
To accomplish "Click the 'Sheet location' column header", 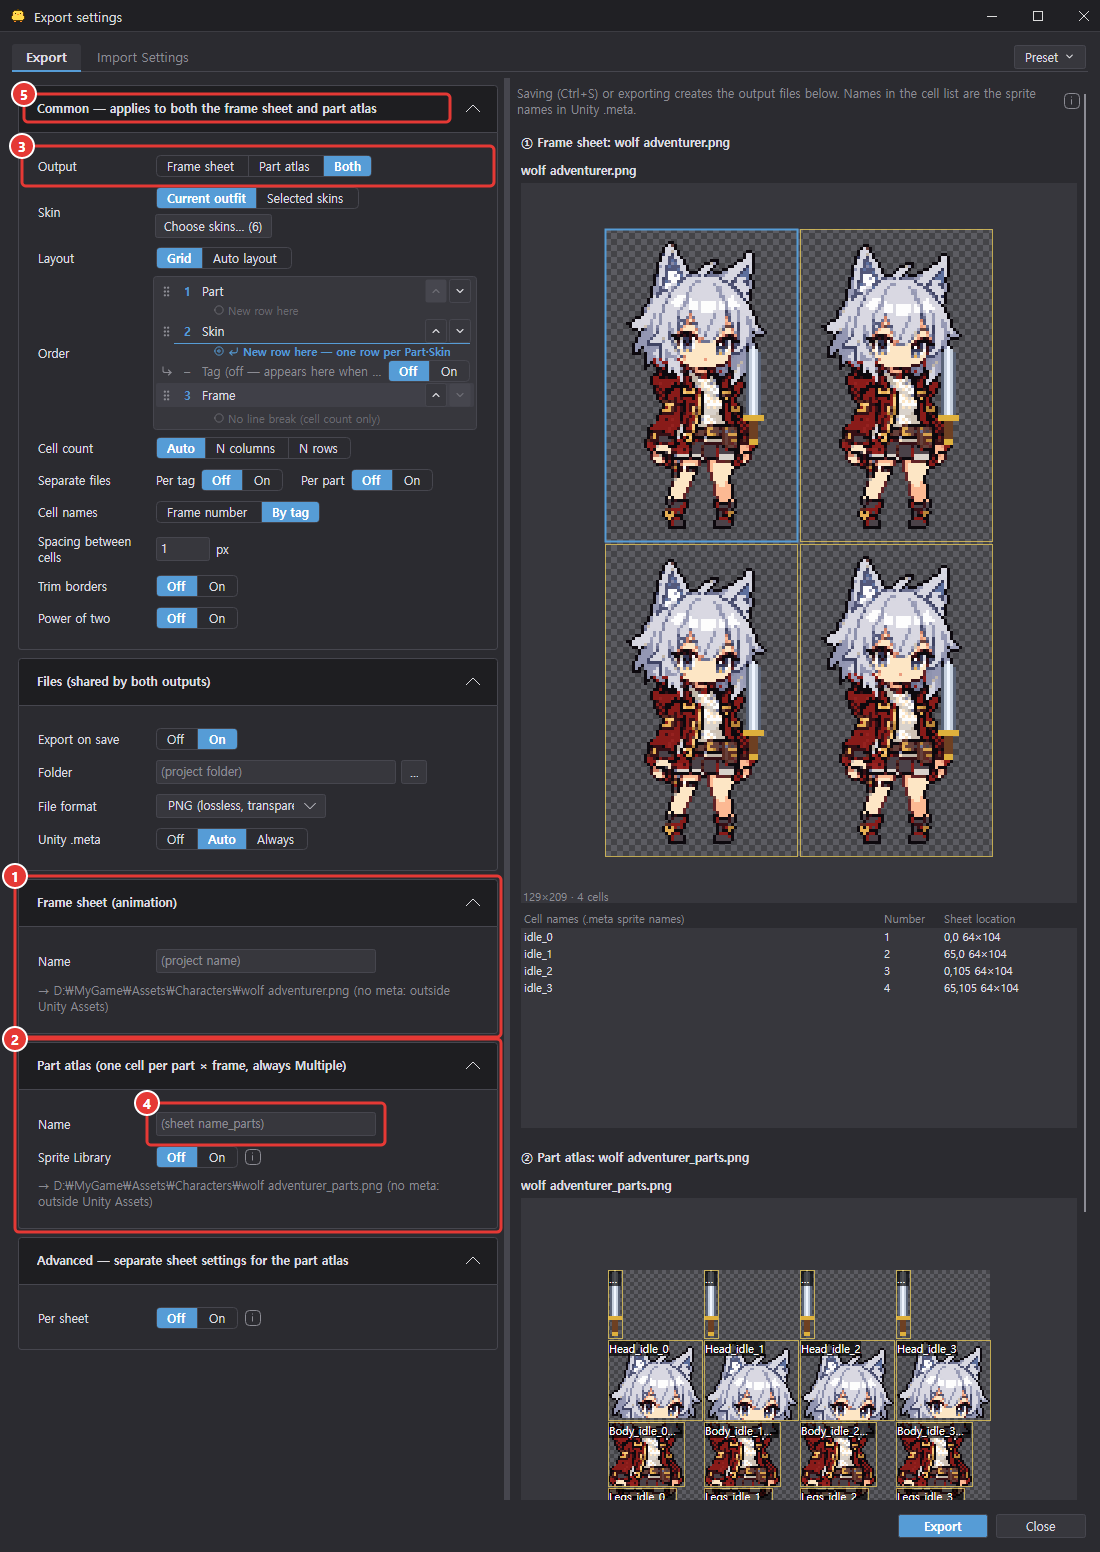I will tap(979, 919).
